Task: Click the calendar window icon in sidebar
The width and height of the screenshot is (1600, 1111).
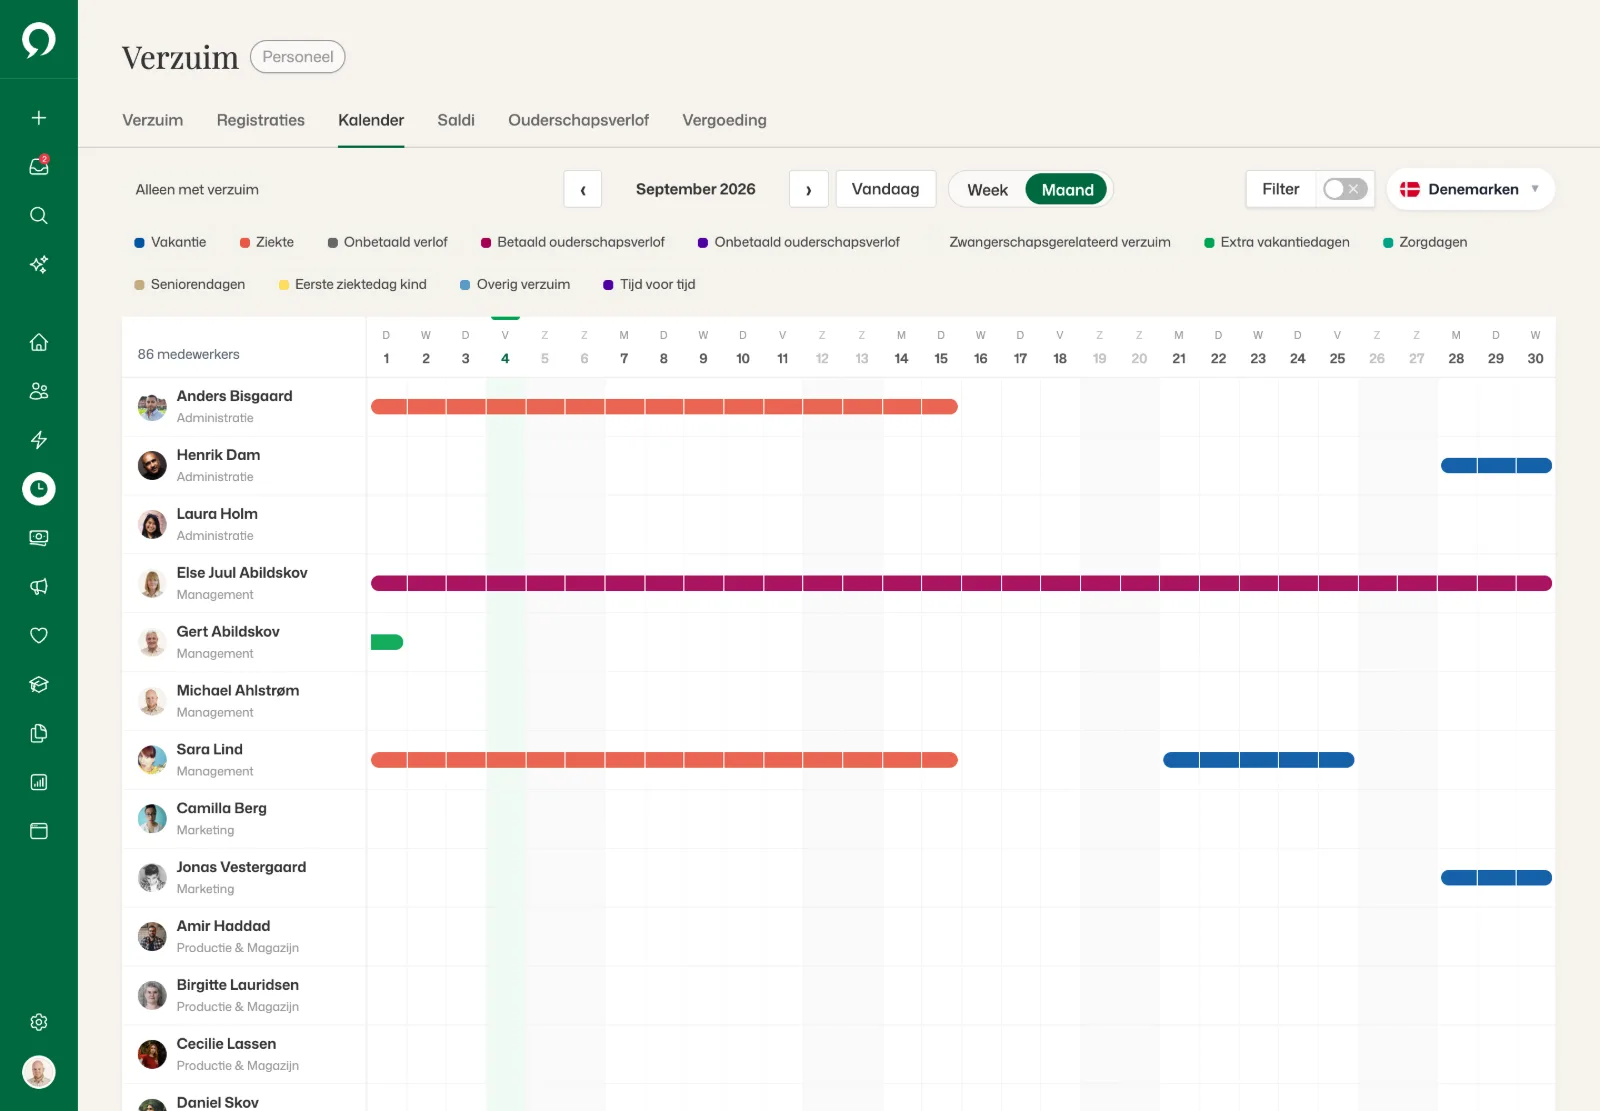Action: coord(39,831)
